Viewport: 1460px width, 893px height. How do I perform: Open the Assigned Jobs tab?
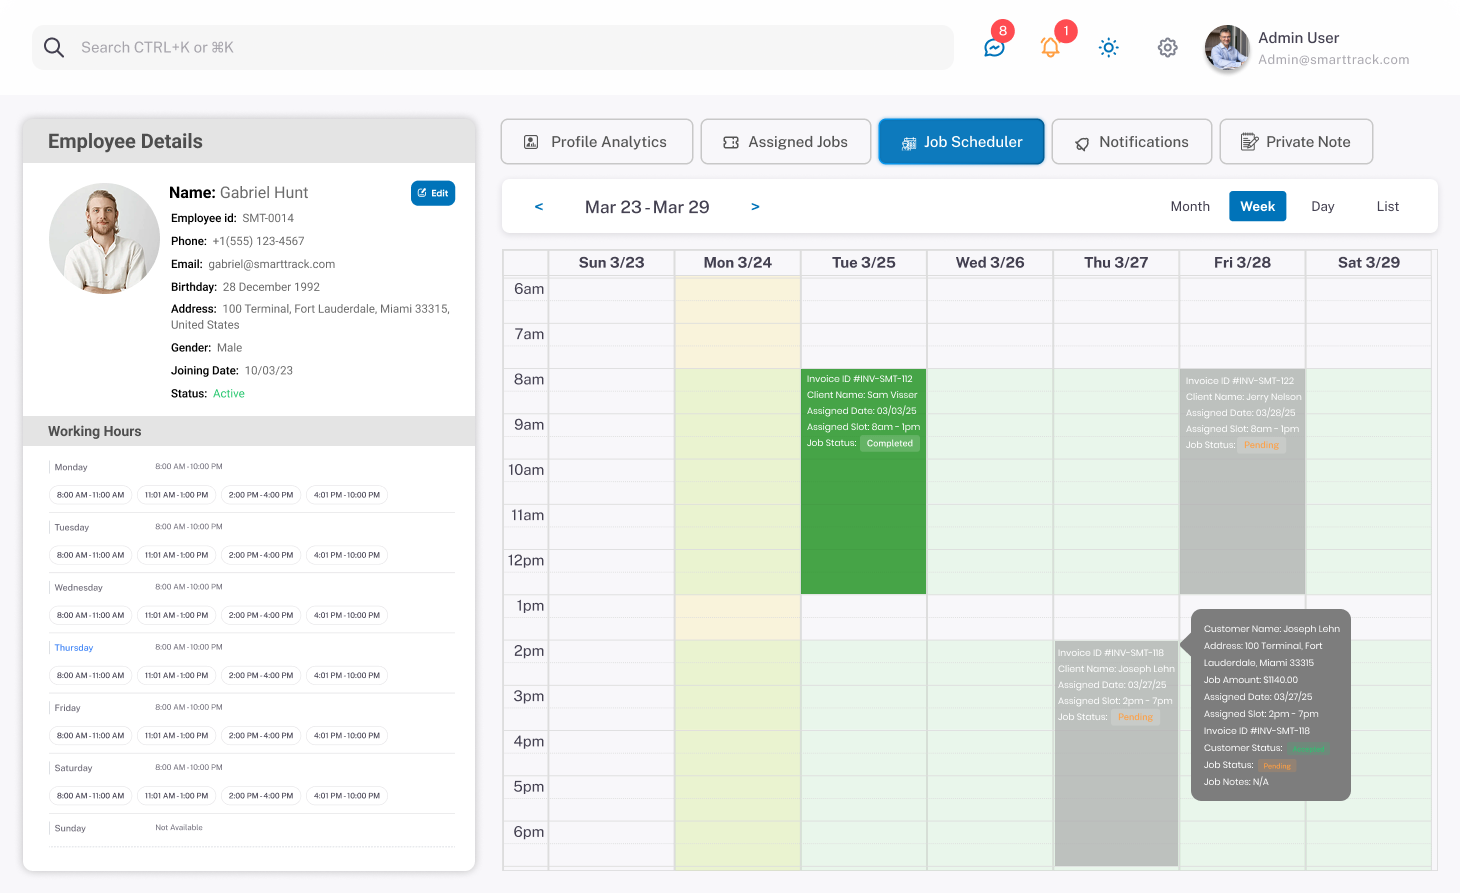pyautogui.click(x=786, y=142)
